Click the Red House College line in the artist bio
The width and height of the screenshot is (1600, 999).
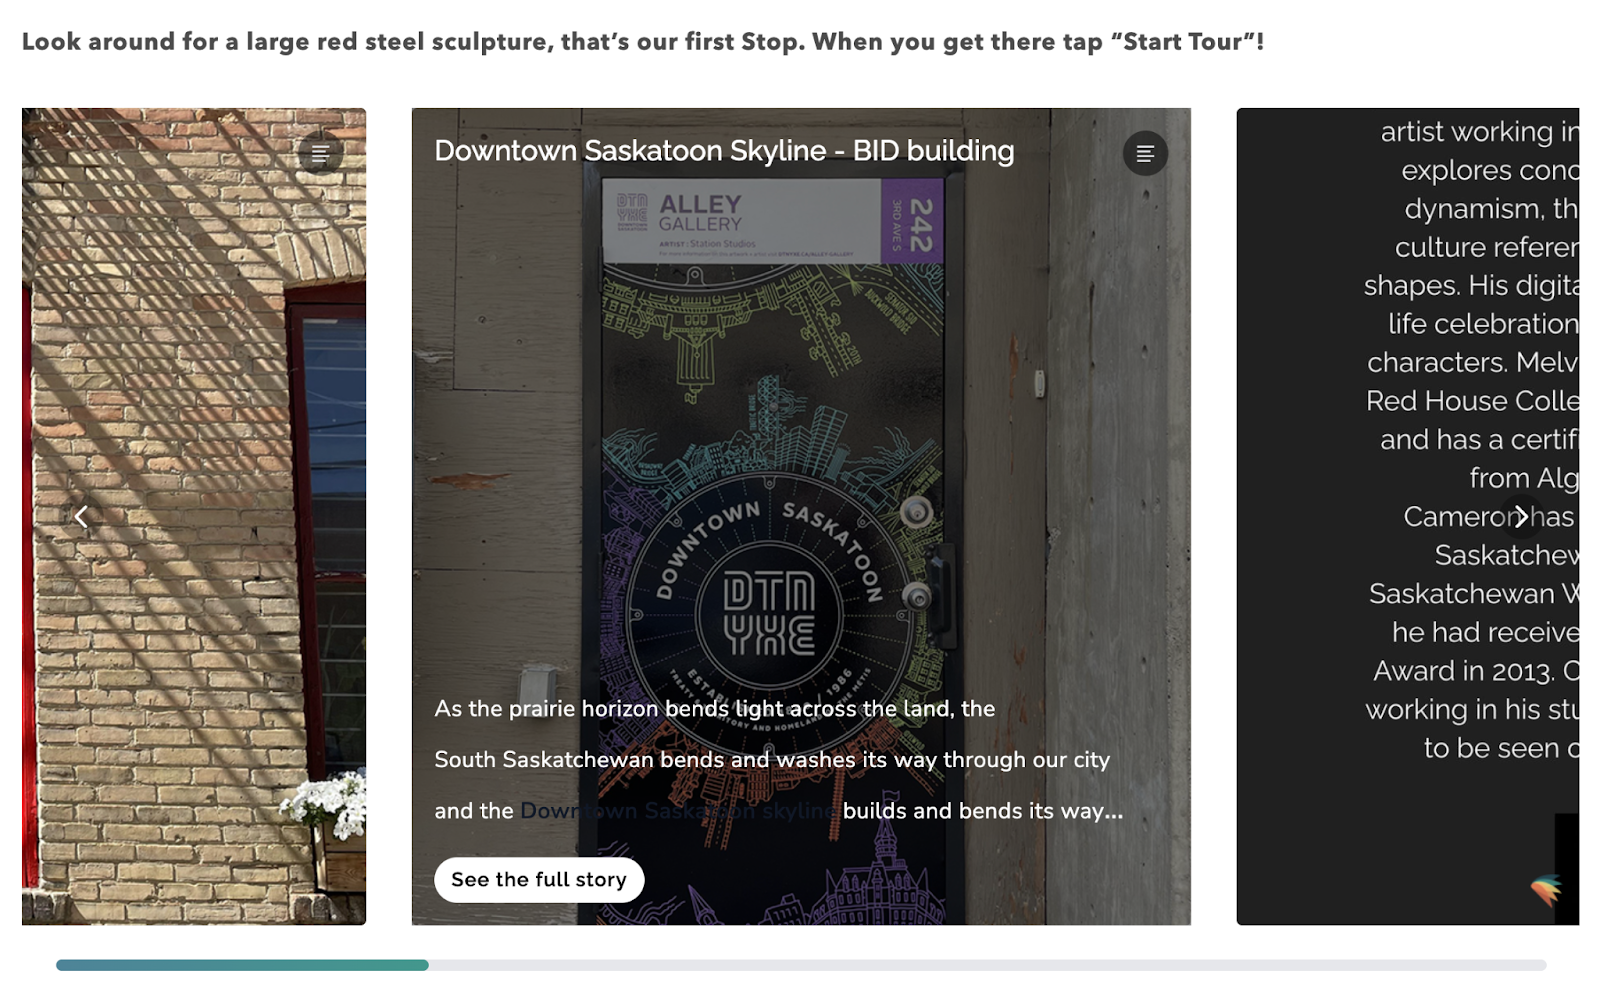(1472, 401)
